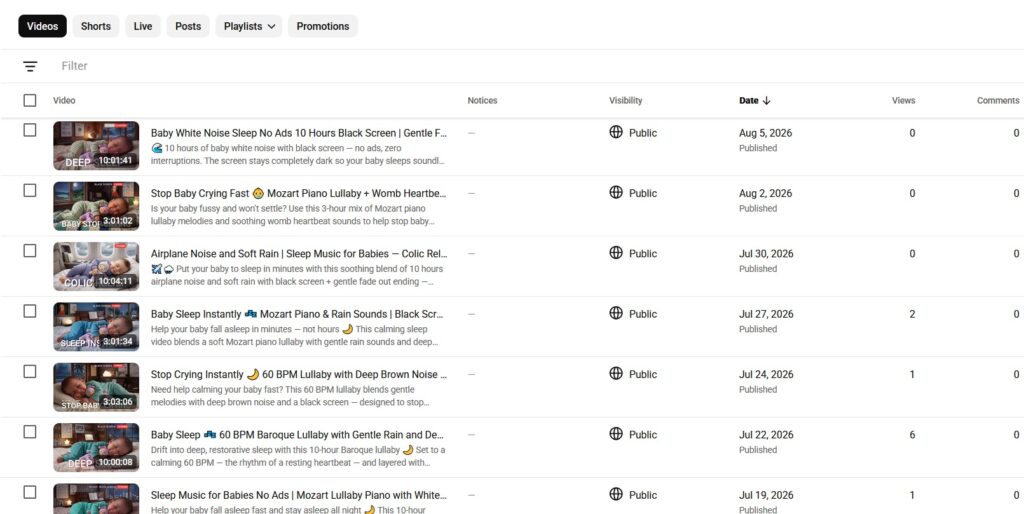Tick checkbox for Airplane Noise and Soft Rain
This screenshot has width=1024, height=514.
coord(30,251)
